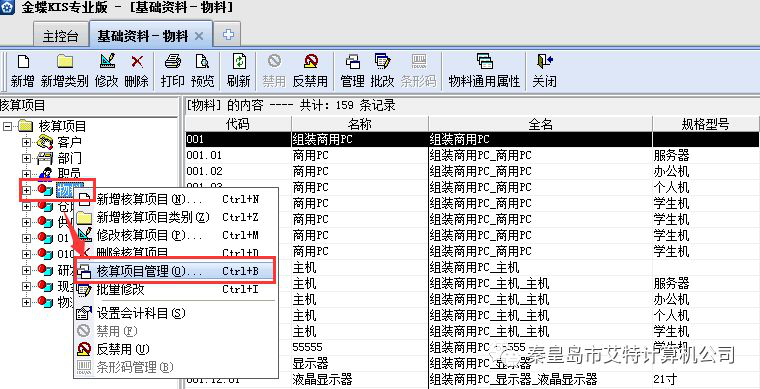The height and width of the screenshot is (389, 760).
Task: Expand the 职员 tree node
Action: pos(26,173)
